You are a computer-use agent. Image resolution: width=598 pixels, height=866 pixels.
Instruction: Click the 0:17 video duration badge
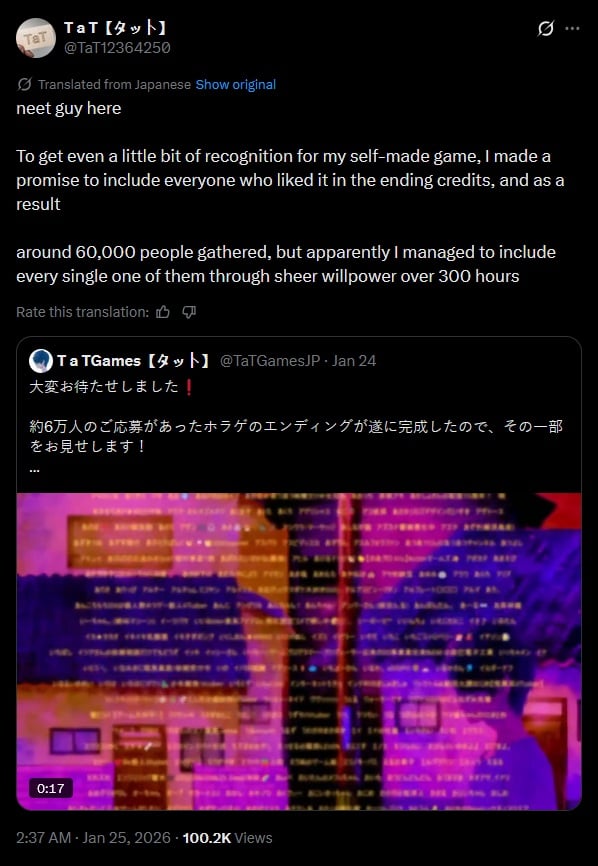[x=51, y=788]
